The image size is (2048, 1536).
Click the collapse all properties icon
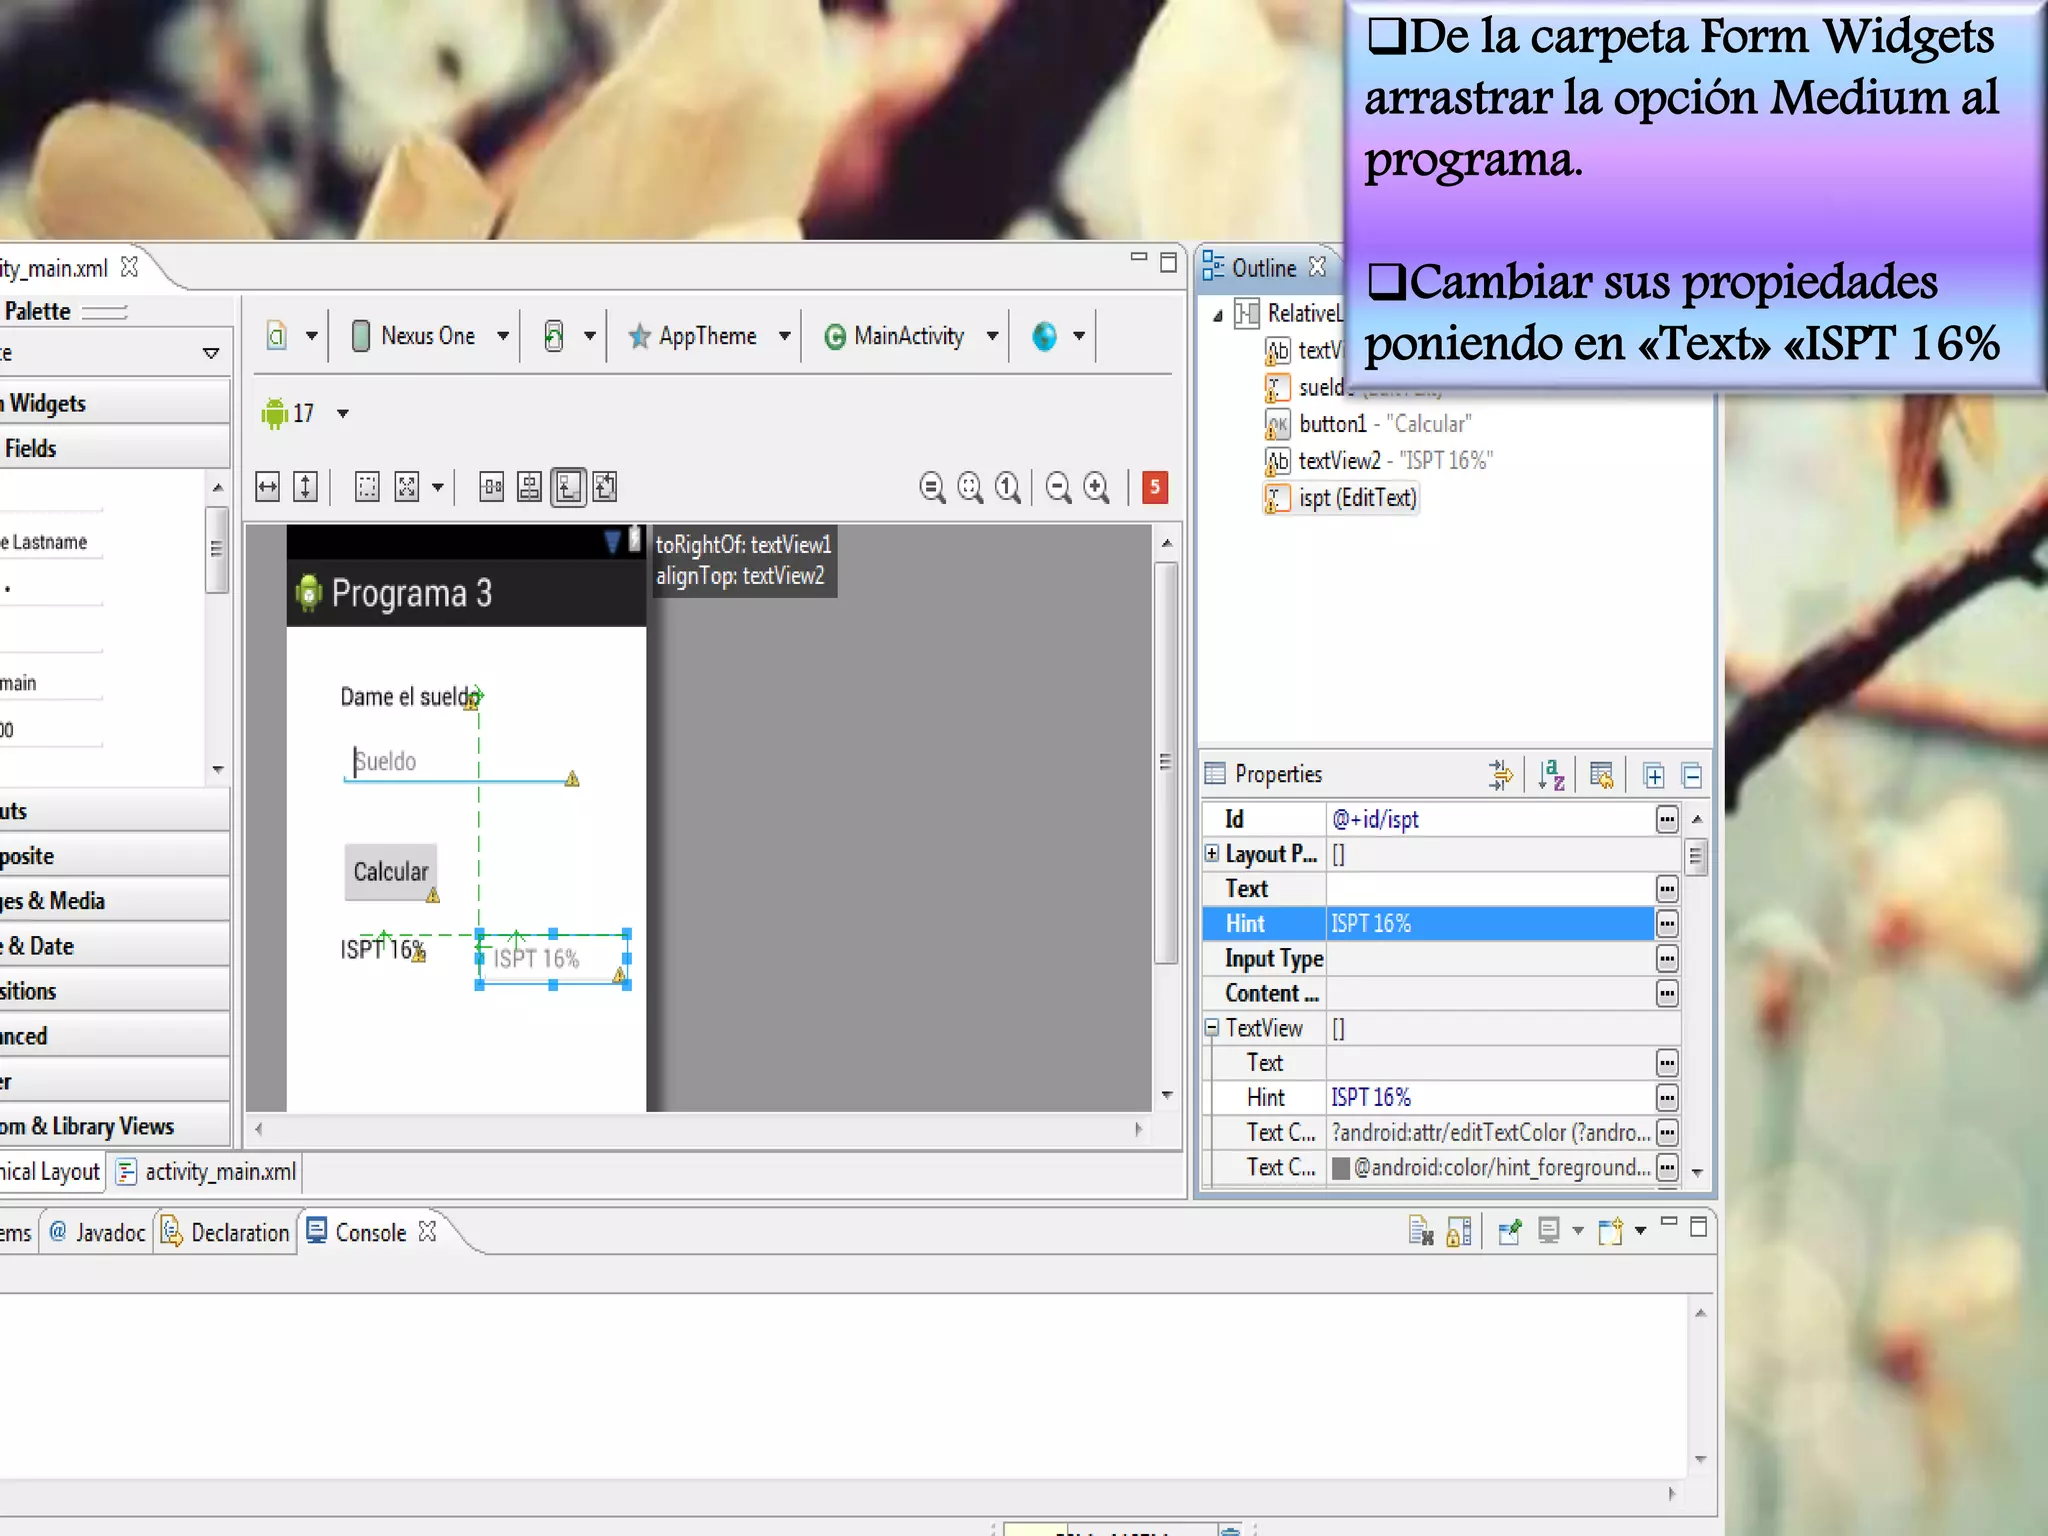click(1692, 775)
